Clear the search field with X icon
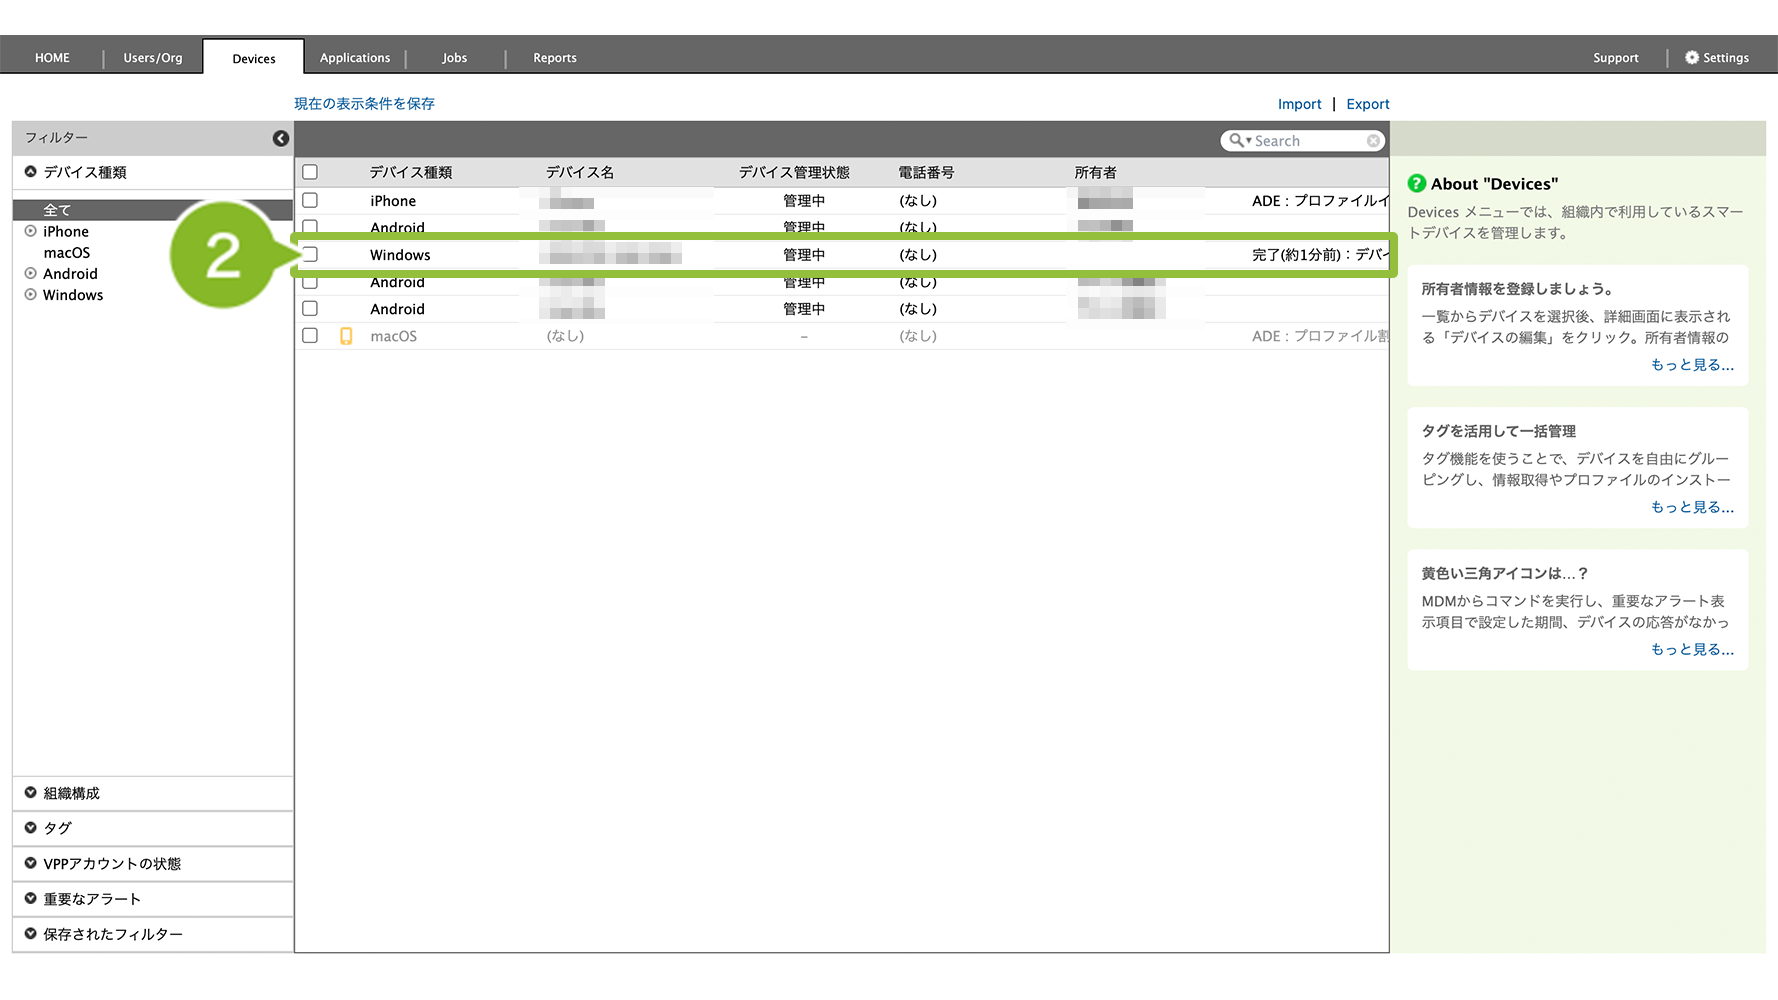The image size is (1778, 1000). pyautogui.click(x=1373, y=141)
